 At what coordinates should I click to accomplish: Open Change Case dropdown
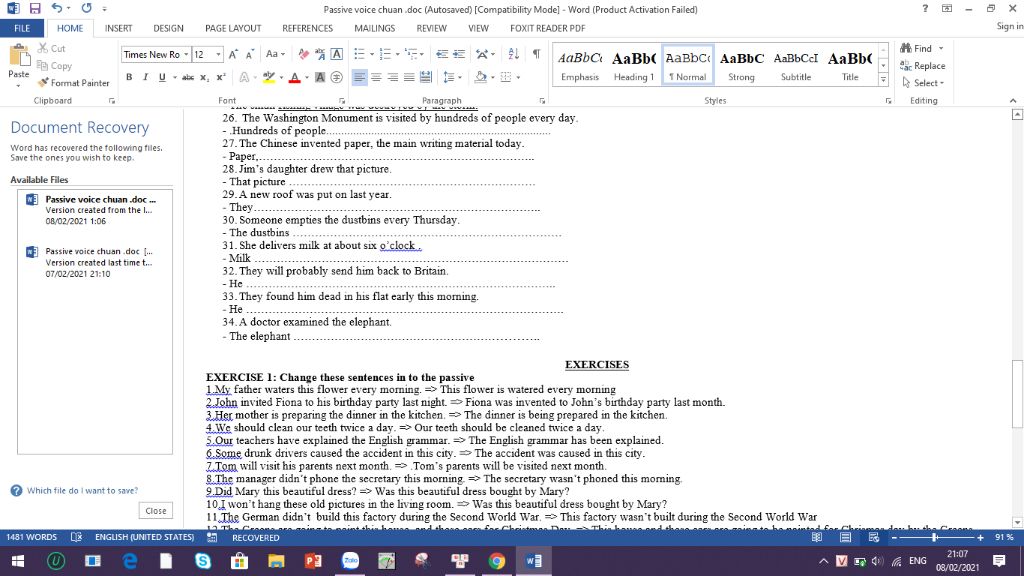[x=276, y=54]
